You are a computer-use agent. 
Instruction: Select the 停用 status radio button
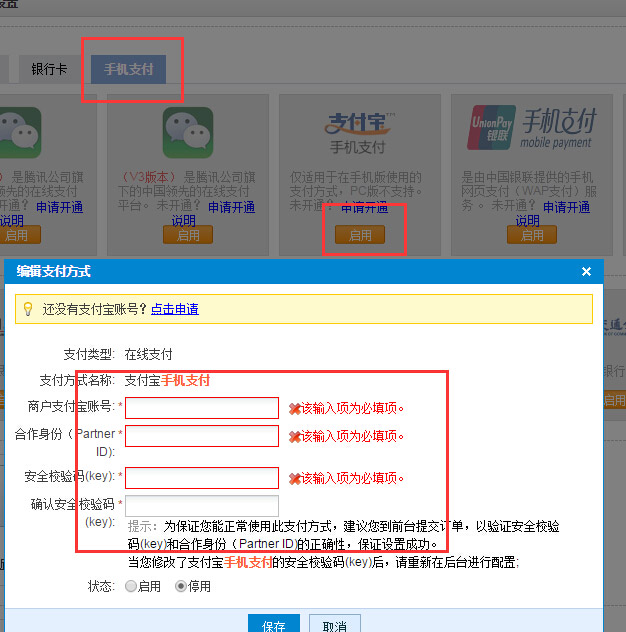(x=181, y=586)
